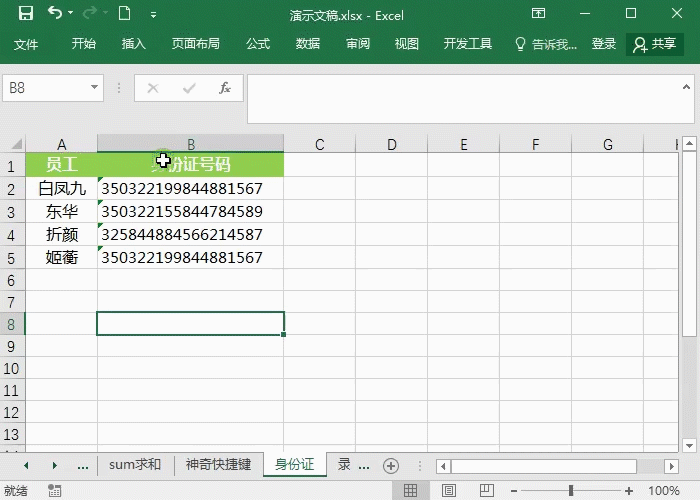Click ellipsis left of the sum求和 tab
The width and height of the screenshot is (700, 500).
tap(83, 466)
